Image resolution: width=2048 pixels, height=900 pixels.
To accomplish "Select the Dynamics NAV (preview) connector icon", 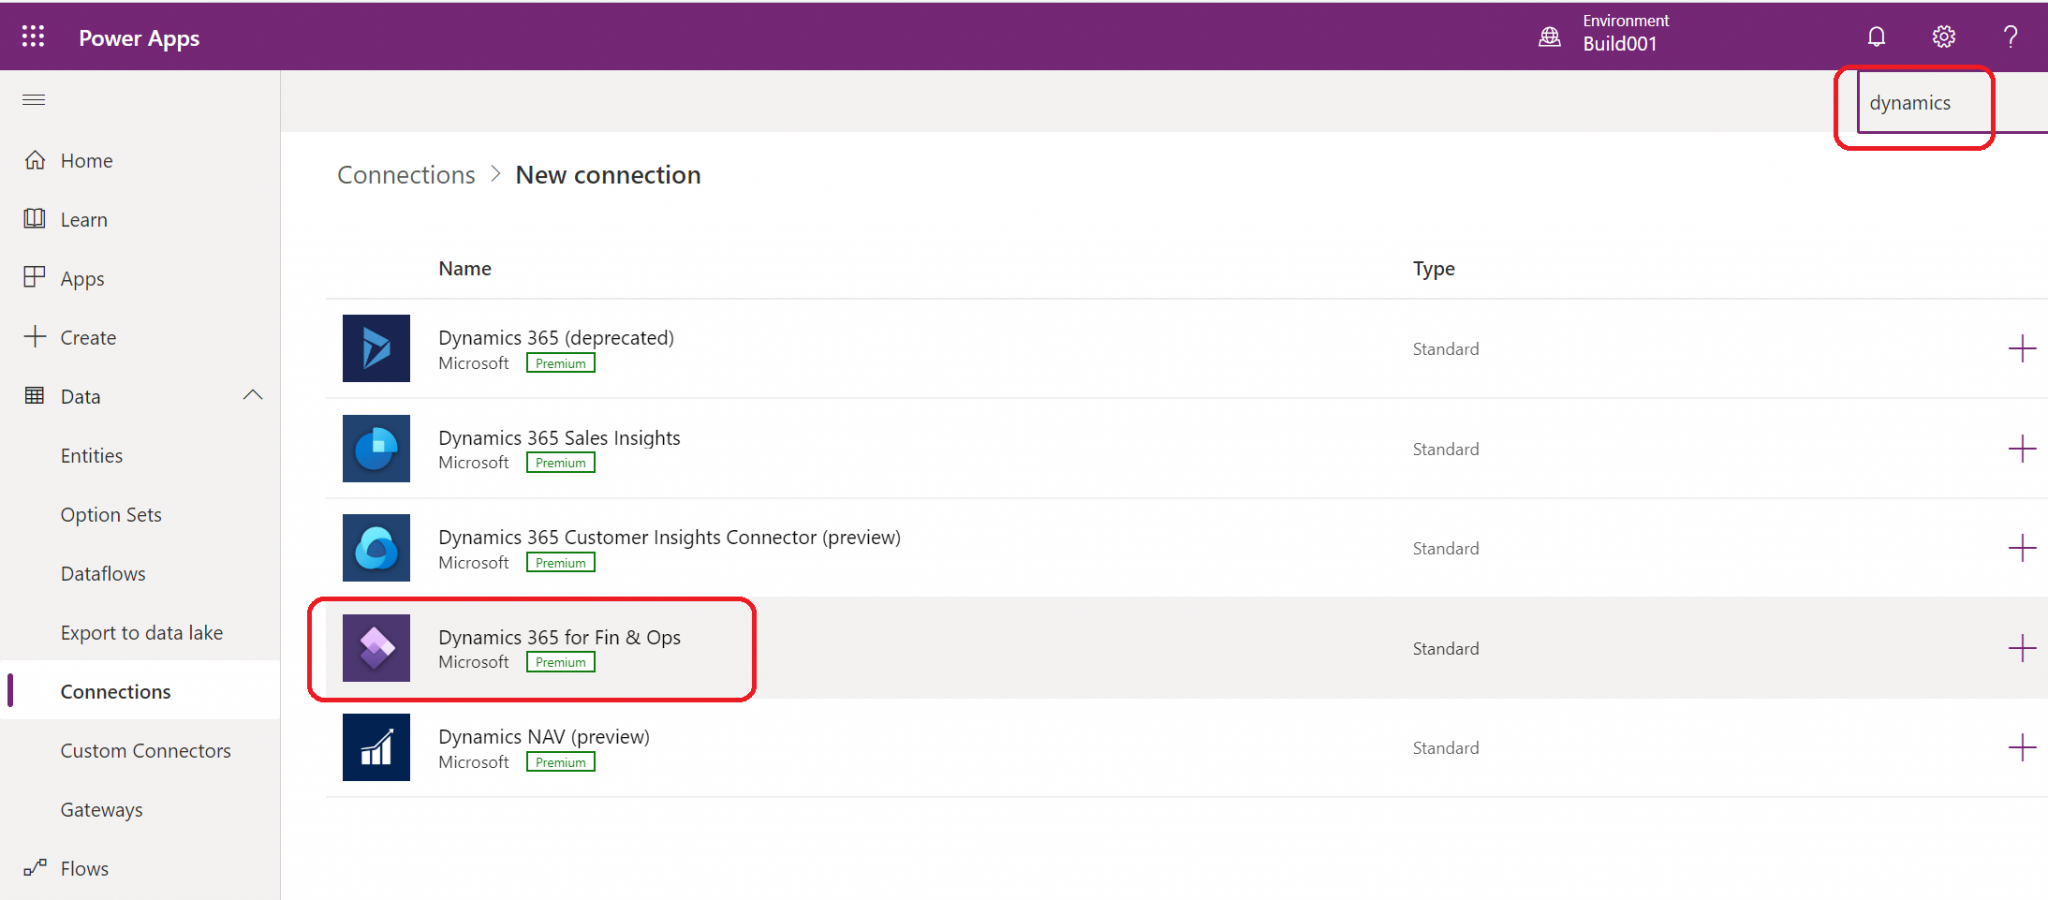I will [376, 747].
